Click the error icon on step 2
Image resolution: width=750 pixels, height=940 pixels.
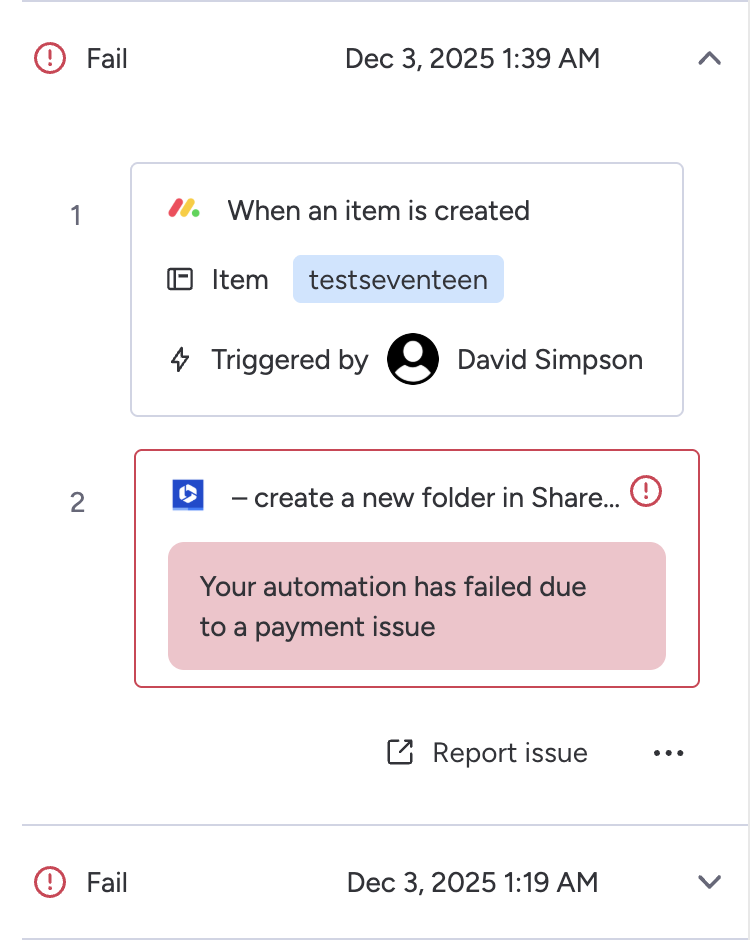point(647,491)
